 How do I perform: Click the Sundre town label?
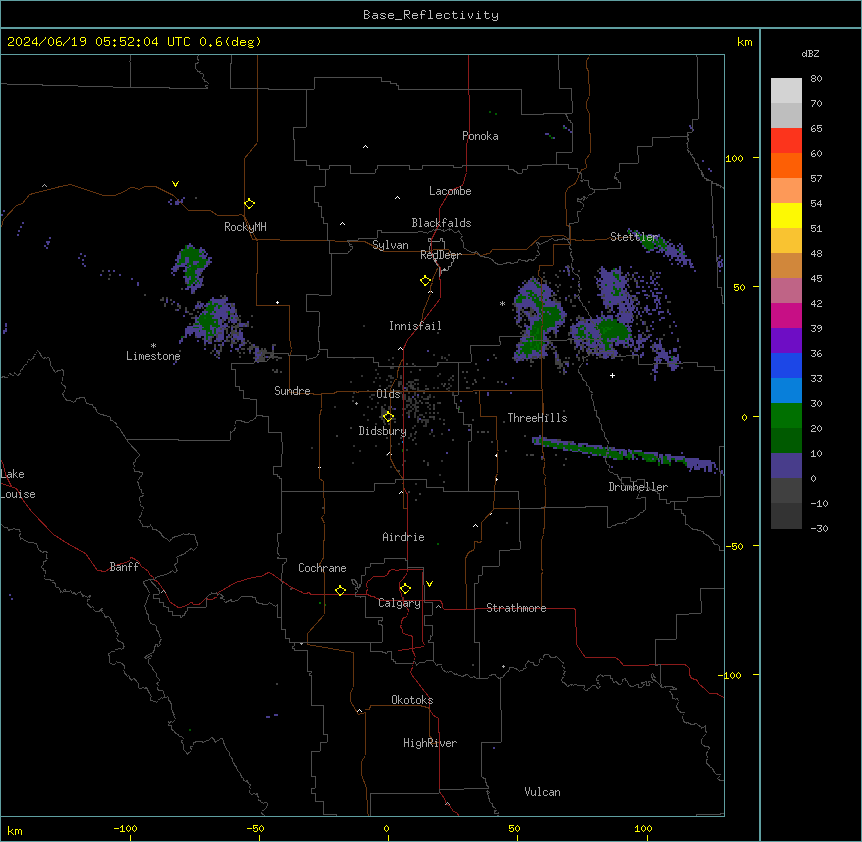pos(292,391)
